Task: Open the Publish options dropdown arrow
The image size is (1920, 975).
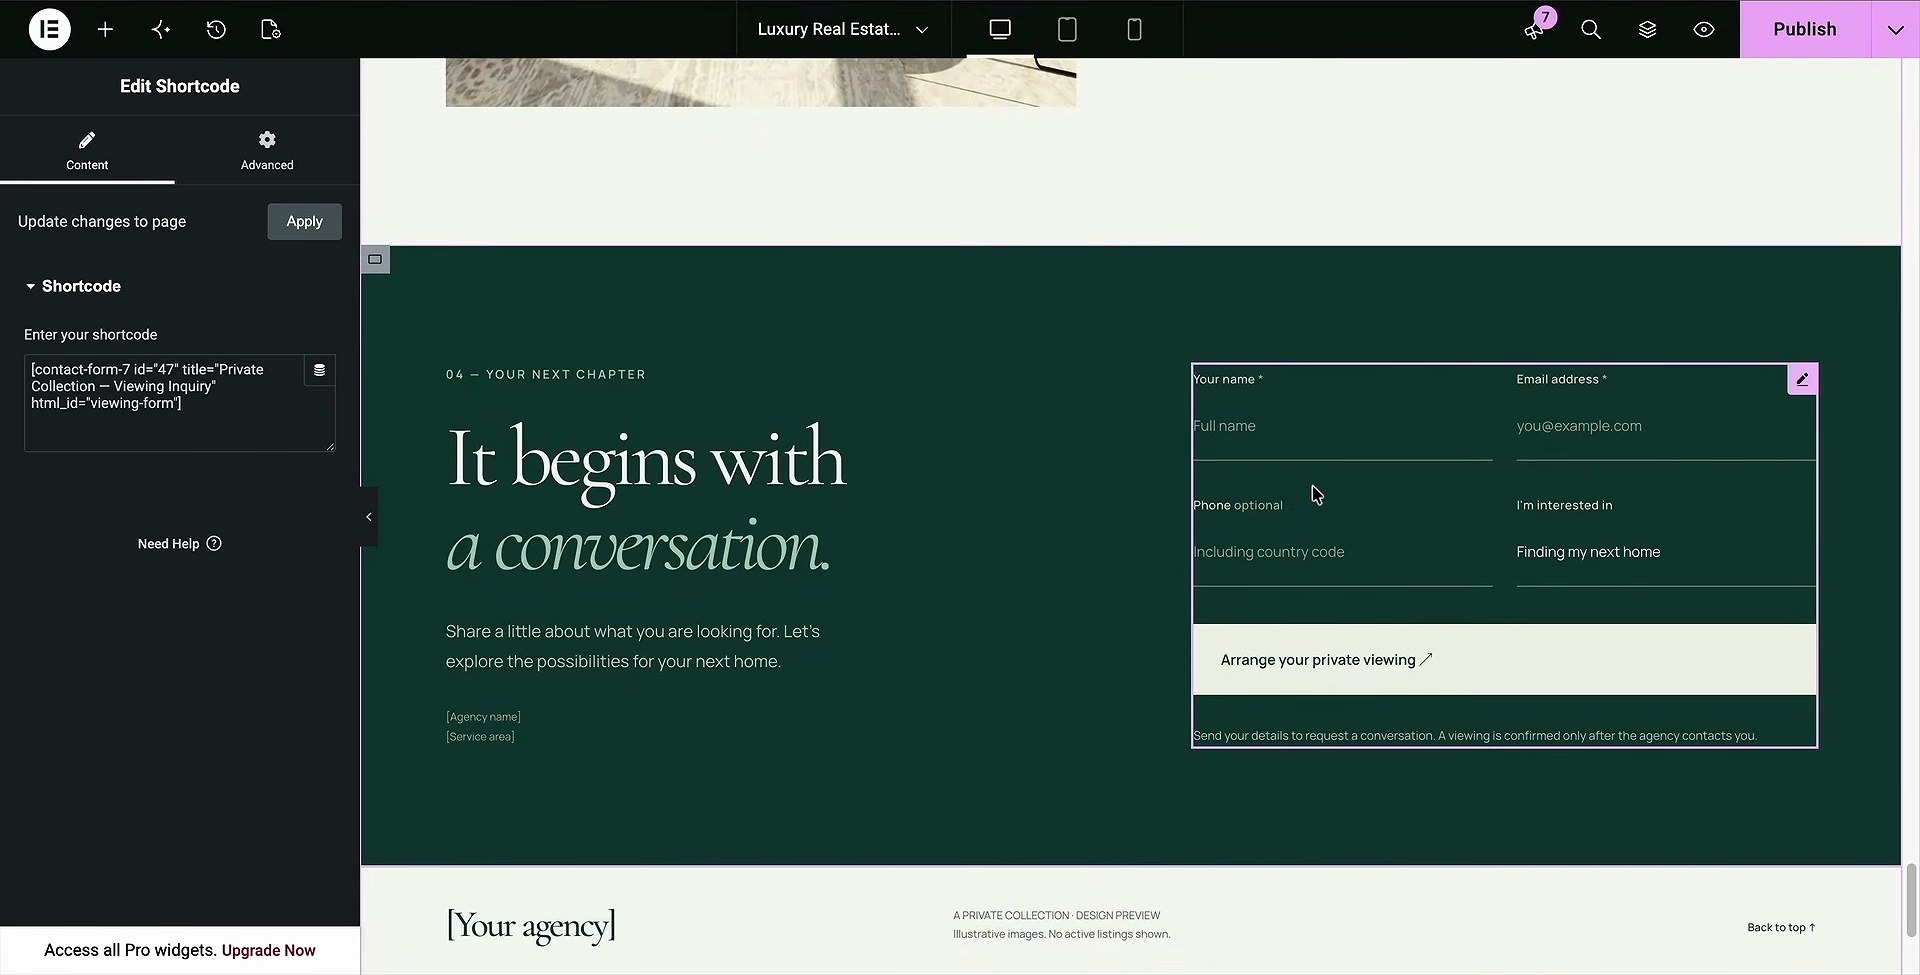Action: coord(1895,29)
